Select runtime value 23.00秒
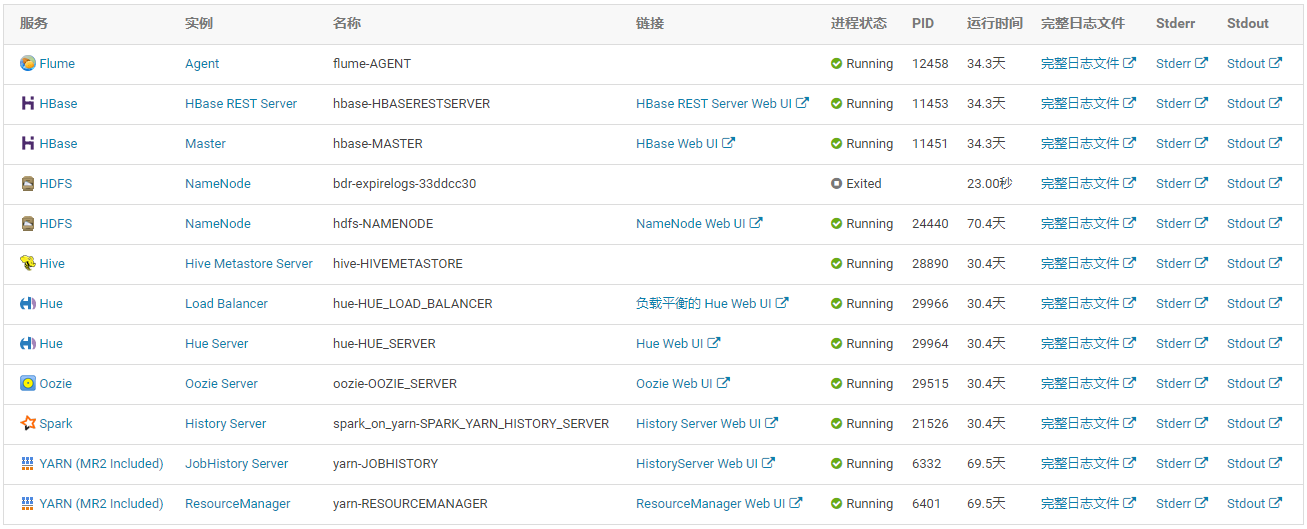Image resolution: width=1307 pixels, height=529 pixels. click(x=990, y=183)
